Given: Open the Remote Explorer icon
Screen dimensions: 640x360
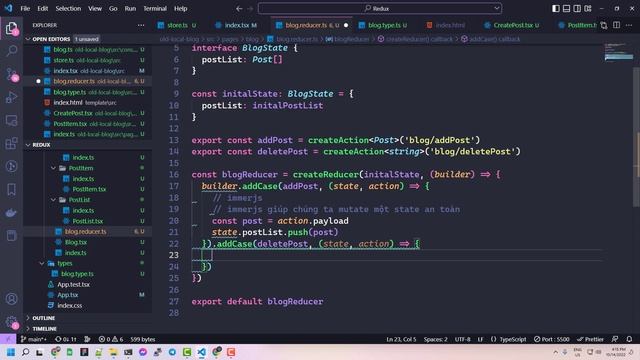Looking at the screenshot, I should [x=11, y=120].
